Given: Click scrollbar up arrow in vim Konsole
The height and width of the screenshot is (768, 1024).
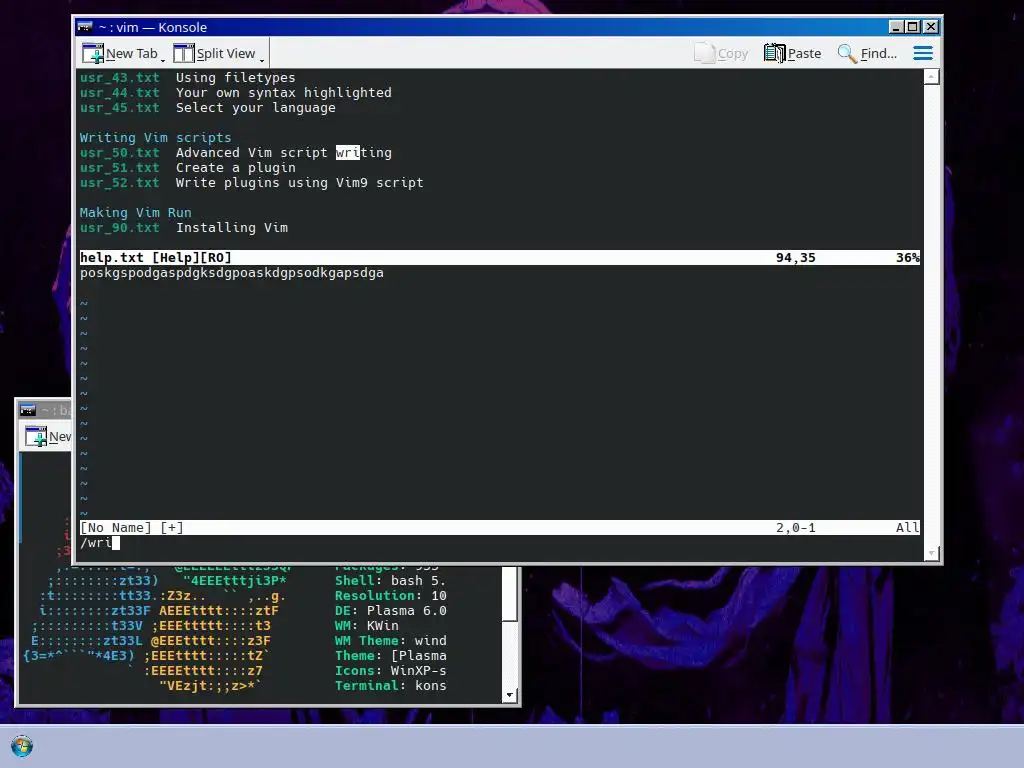Looking at the screenshot, I should point(932,77).
